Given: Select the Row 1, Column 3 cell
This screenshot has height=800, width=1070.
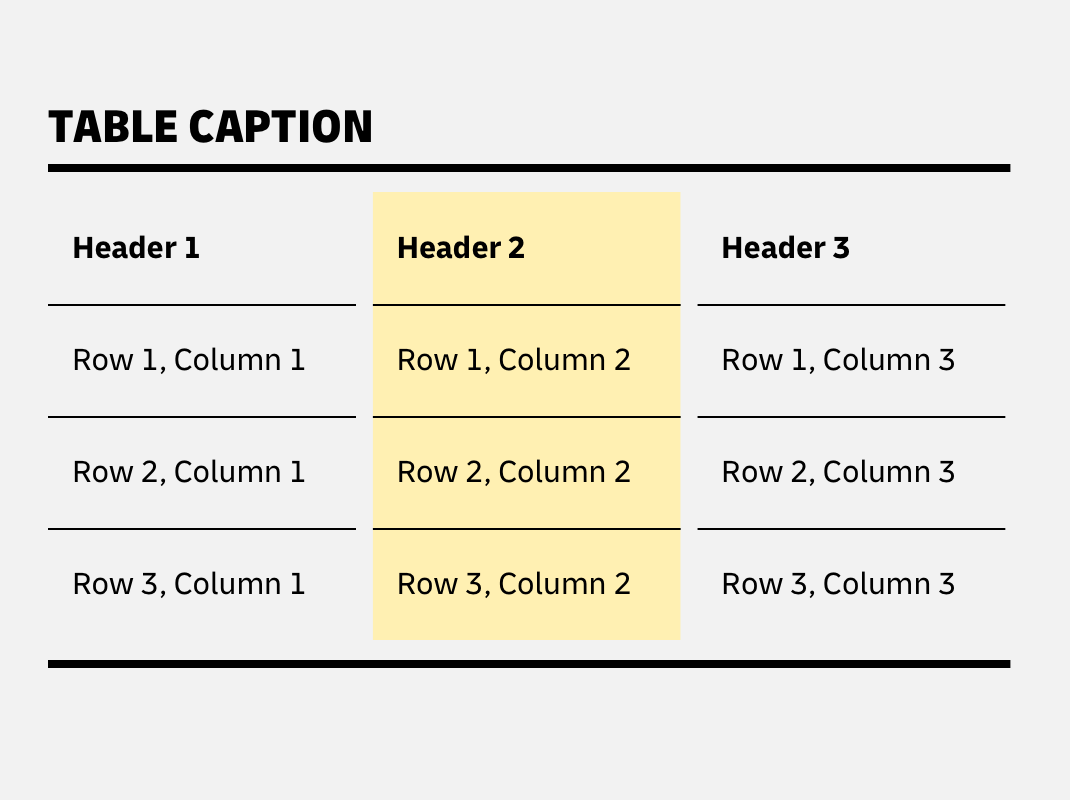Looking at the screenshot, I should click(x=838, y=360).
